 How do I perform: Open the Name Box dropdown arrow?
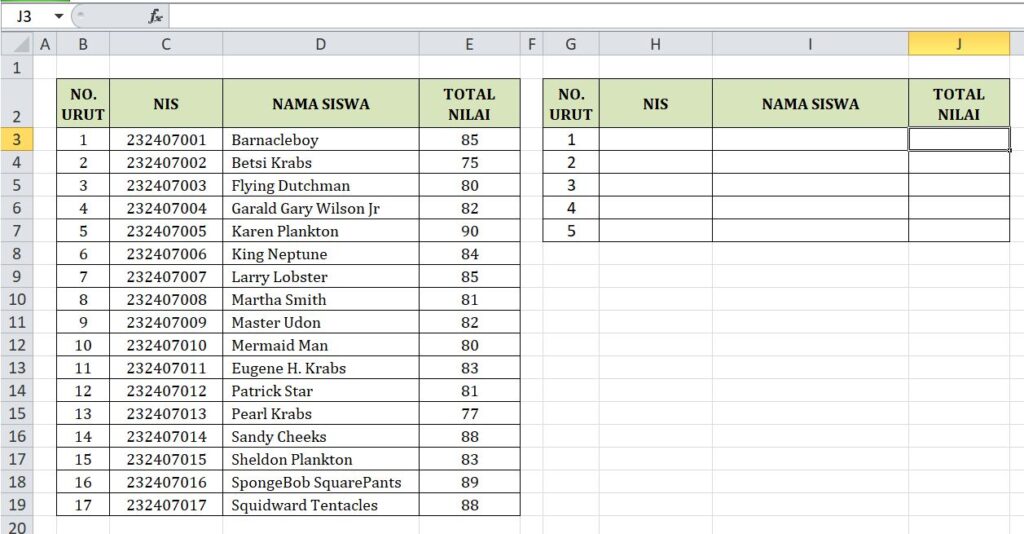coord(59,16)
